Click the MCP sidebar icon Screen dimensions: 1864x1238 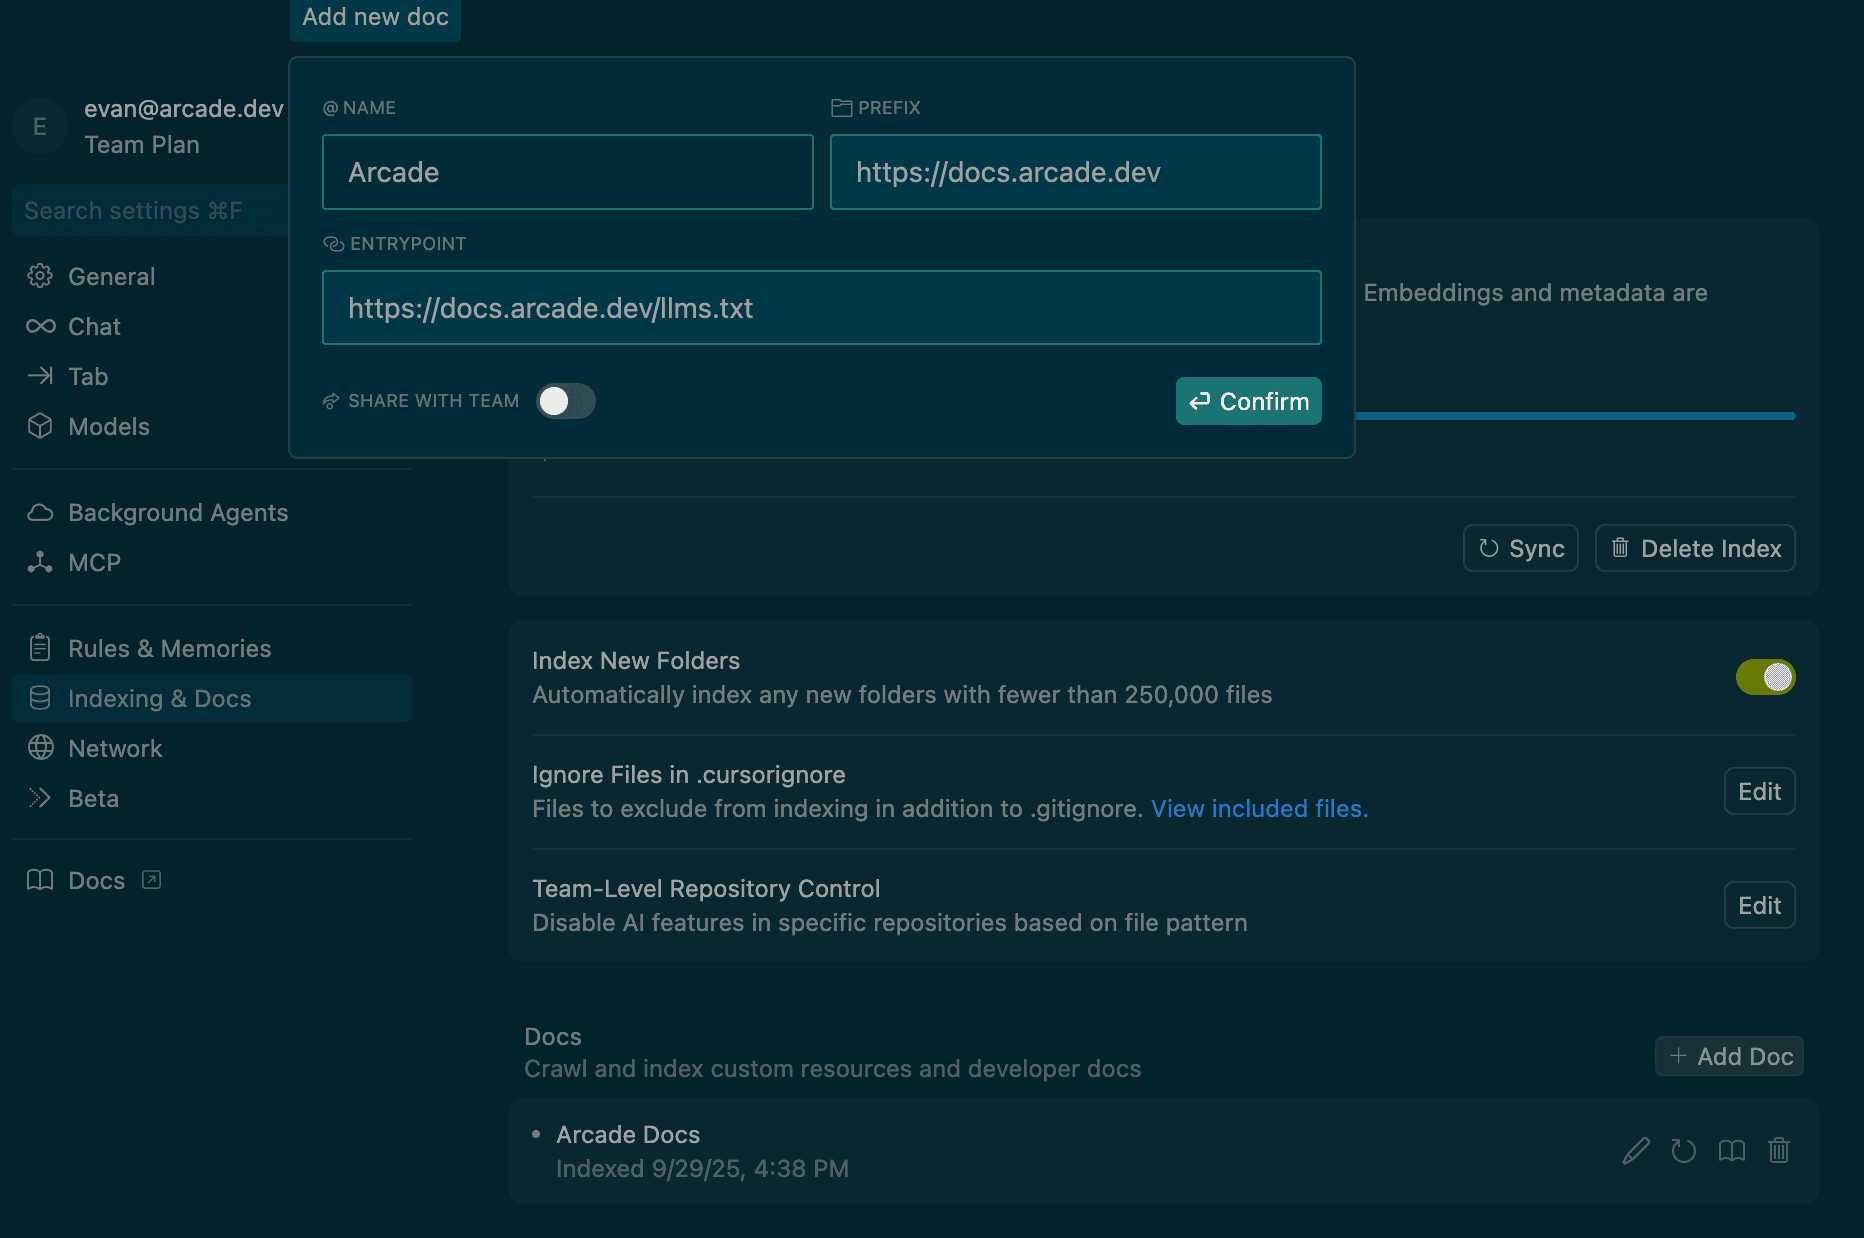click(40, 562)
